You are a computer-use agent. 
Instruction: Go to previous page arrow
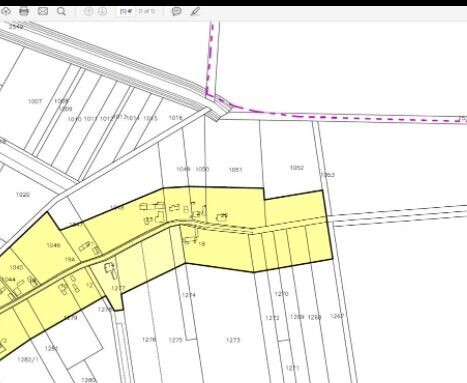pos(88,12)
